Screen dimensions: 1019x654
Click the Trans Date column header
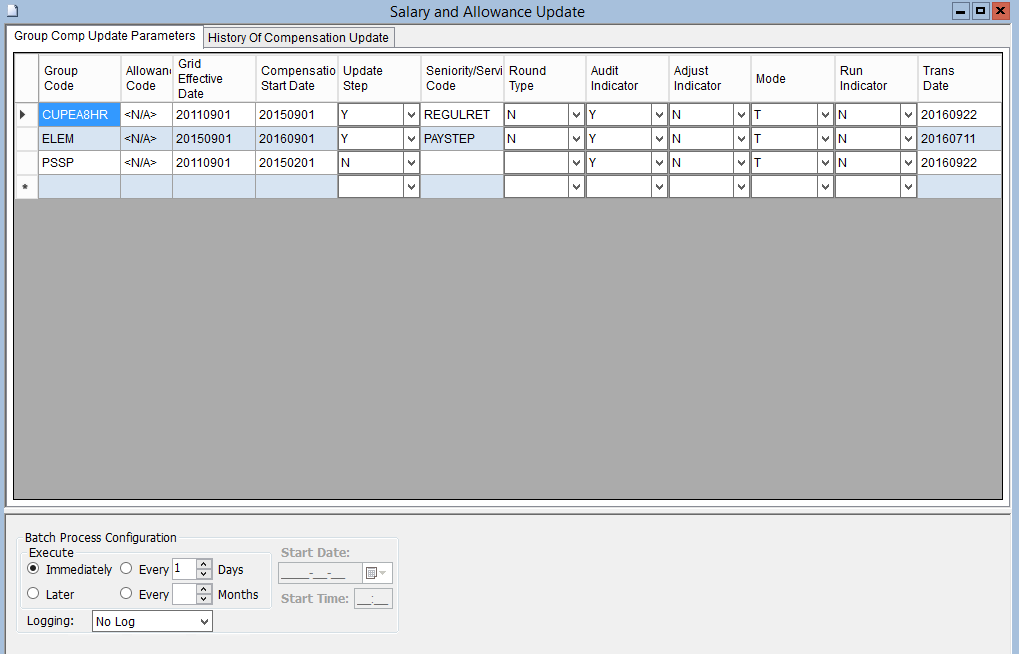(x=958, y=78)
